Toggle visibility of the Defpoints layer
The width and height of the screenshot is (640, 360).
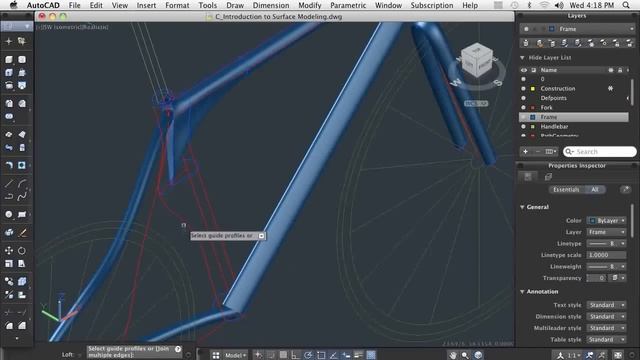523,98
